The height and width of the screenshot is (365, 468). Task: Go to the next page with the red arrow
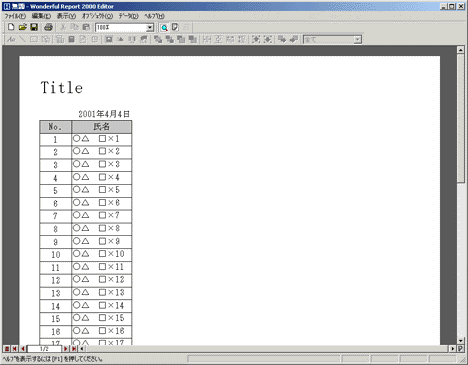(66, 349)
